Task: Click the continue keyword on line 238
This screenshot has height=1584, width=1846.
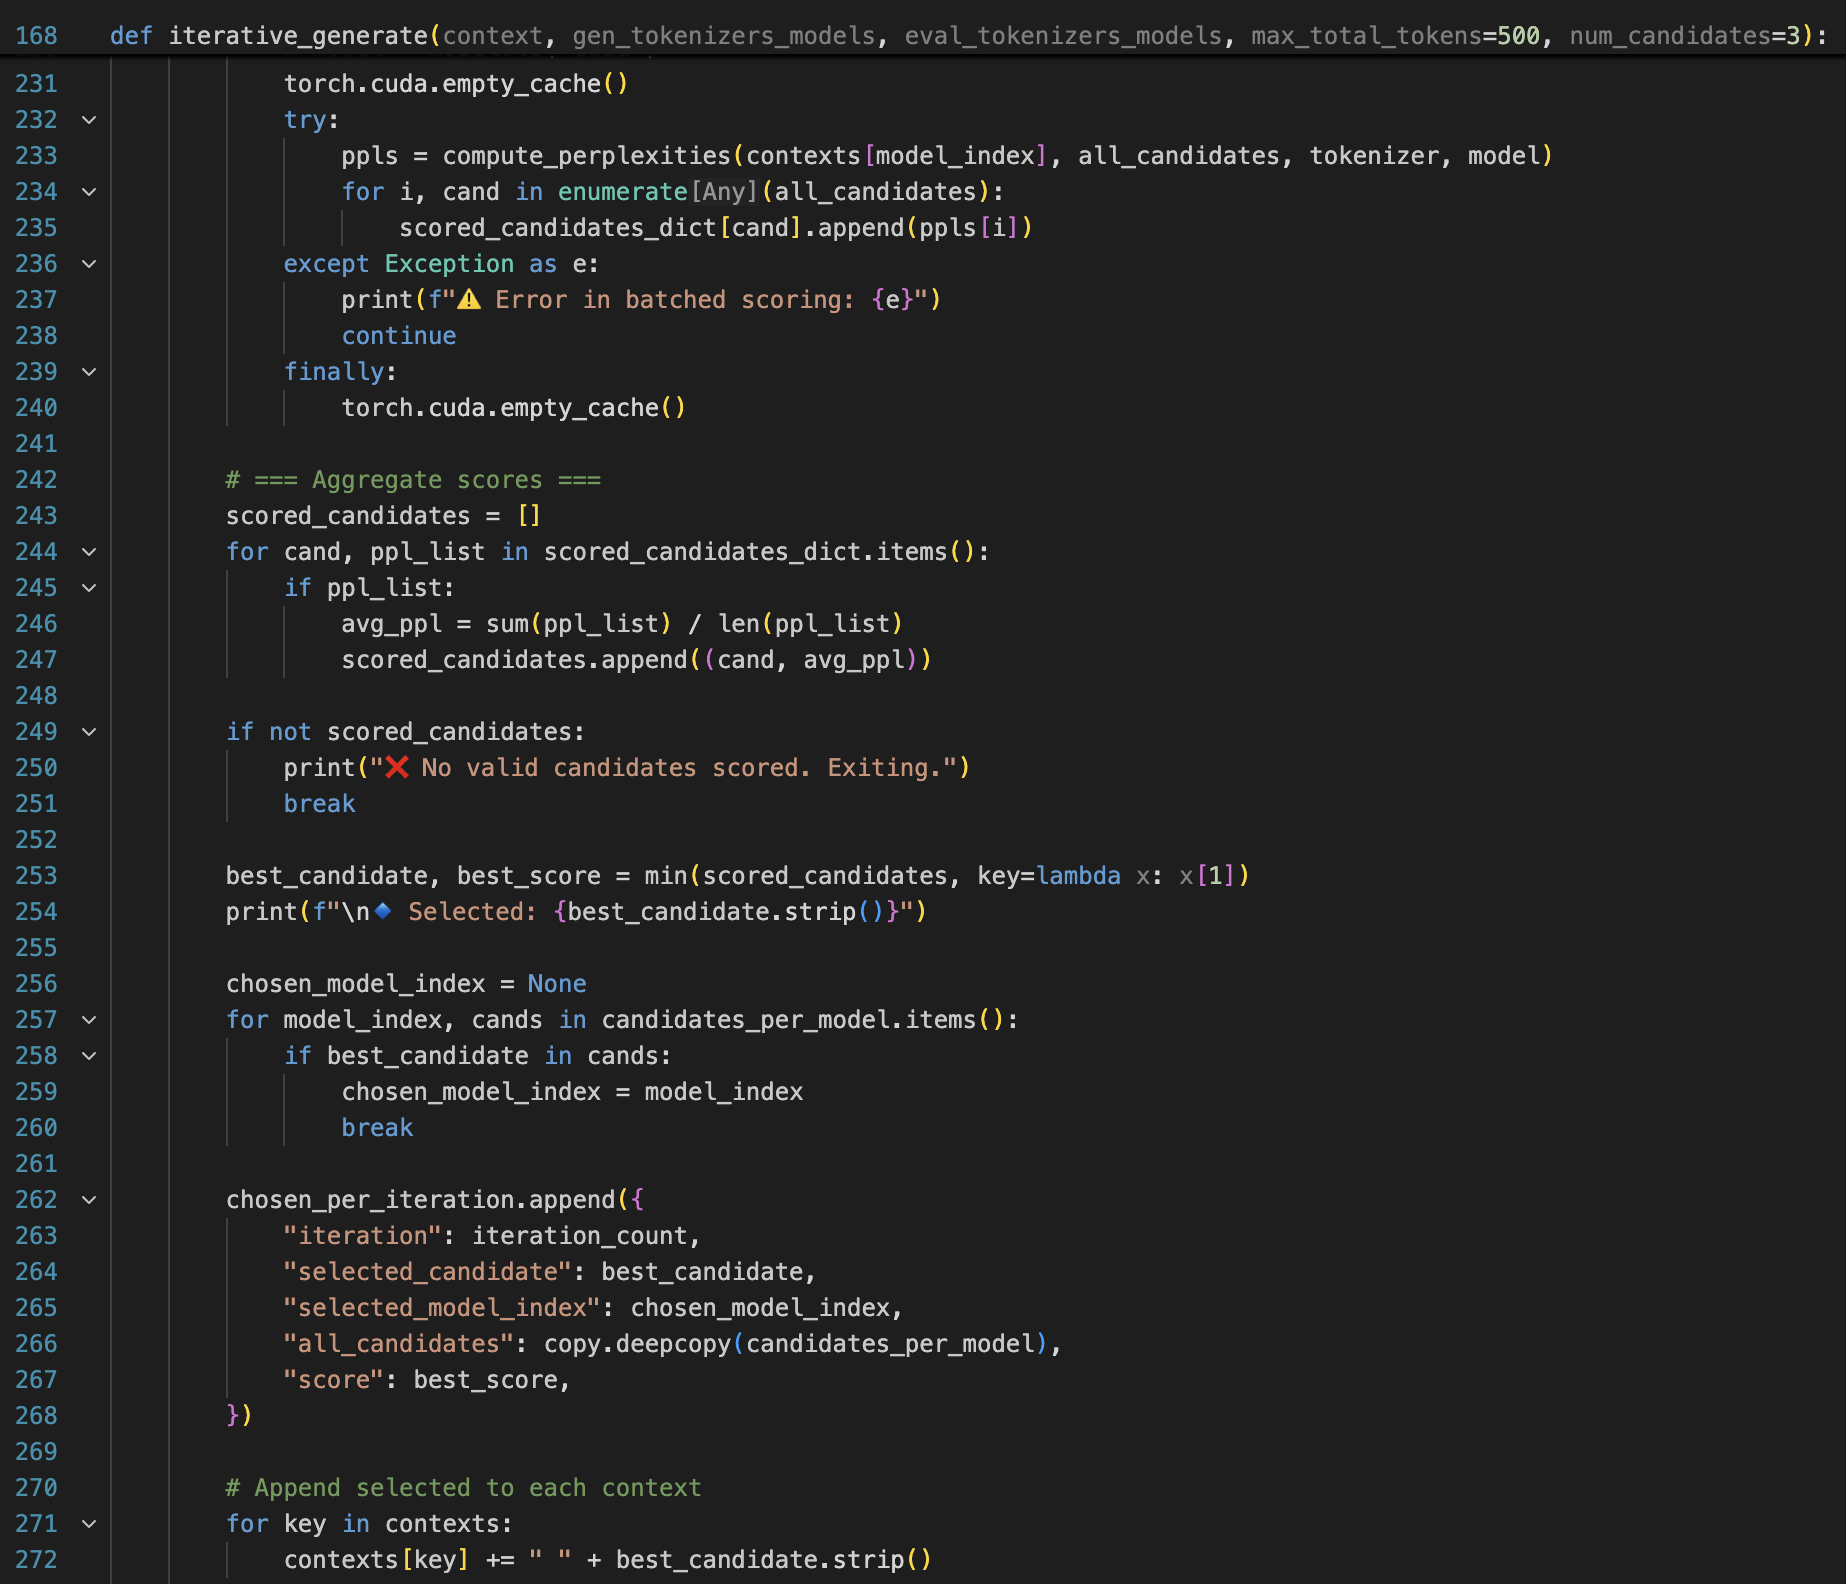Action: pos(398,335)
